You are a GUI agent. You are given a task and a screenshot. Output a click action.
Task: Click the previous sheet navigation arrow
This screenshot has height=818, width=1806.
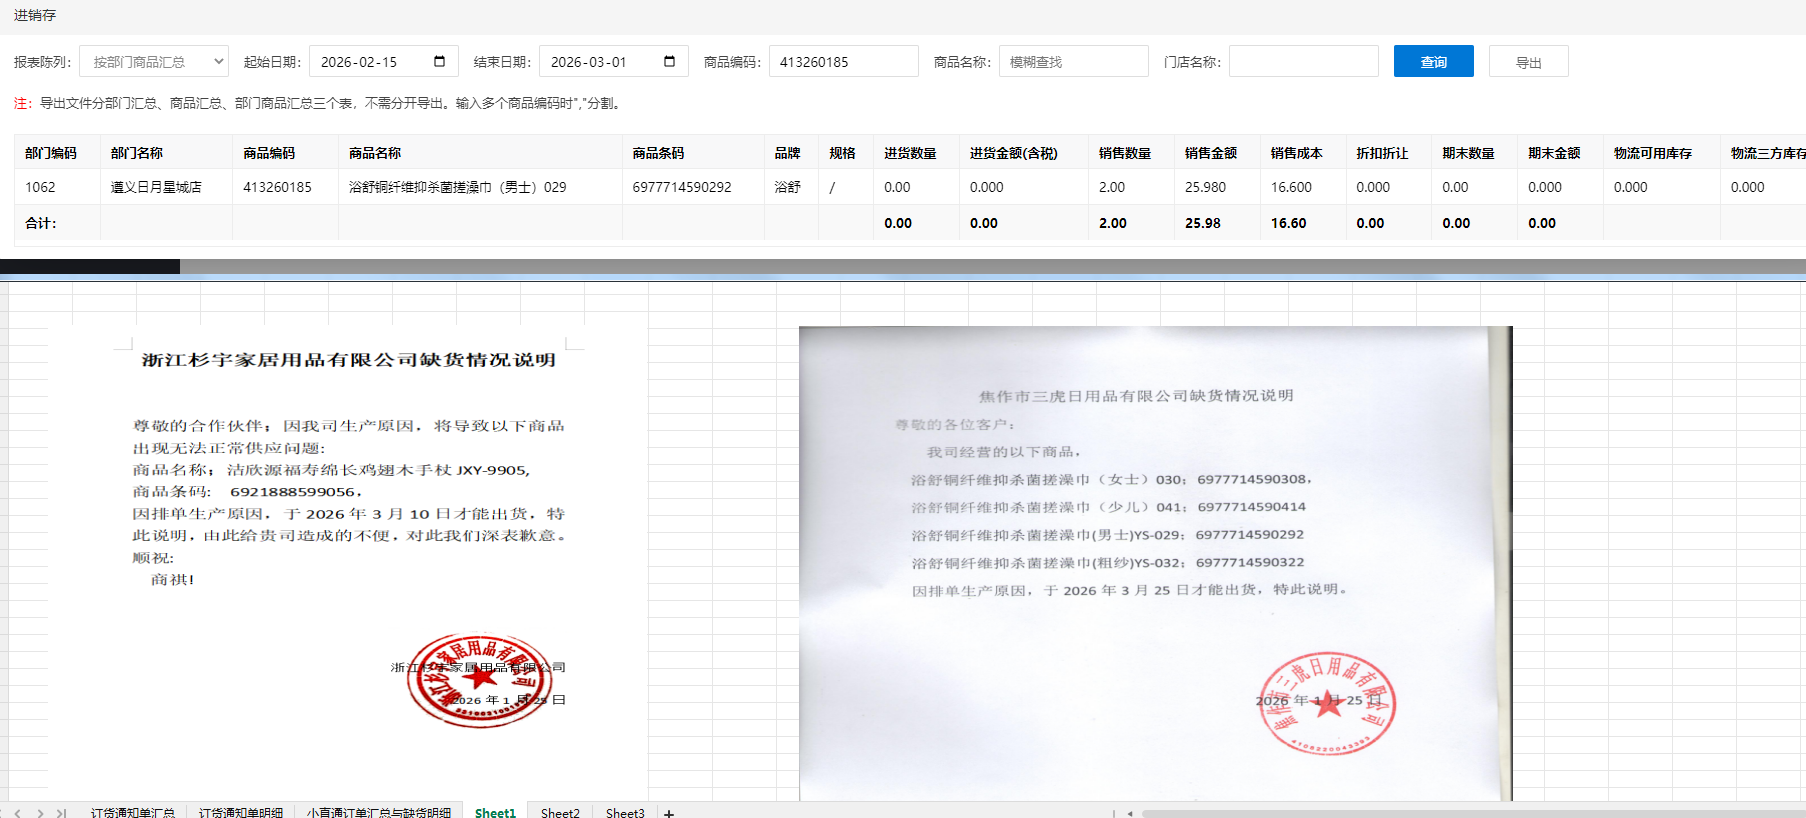pyautogui.click(x=18, y=813)
